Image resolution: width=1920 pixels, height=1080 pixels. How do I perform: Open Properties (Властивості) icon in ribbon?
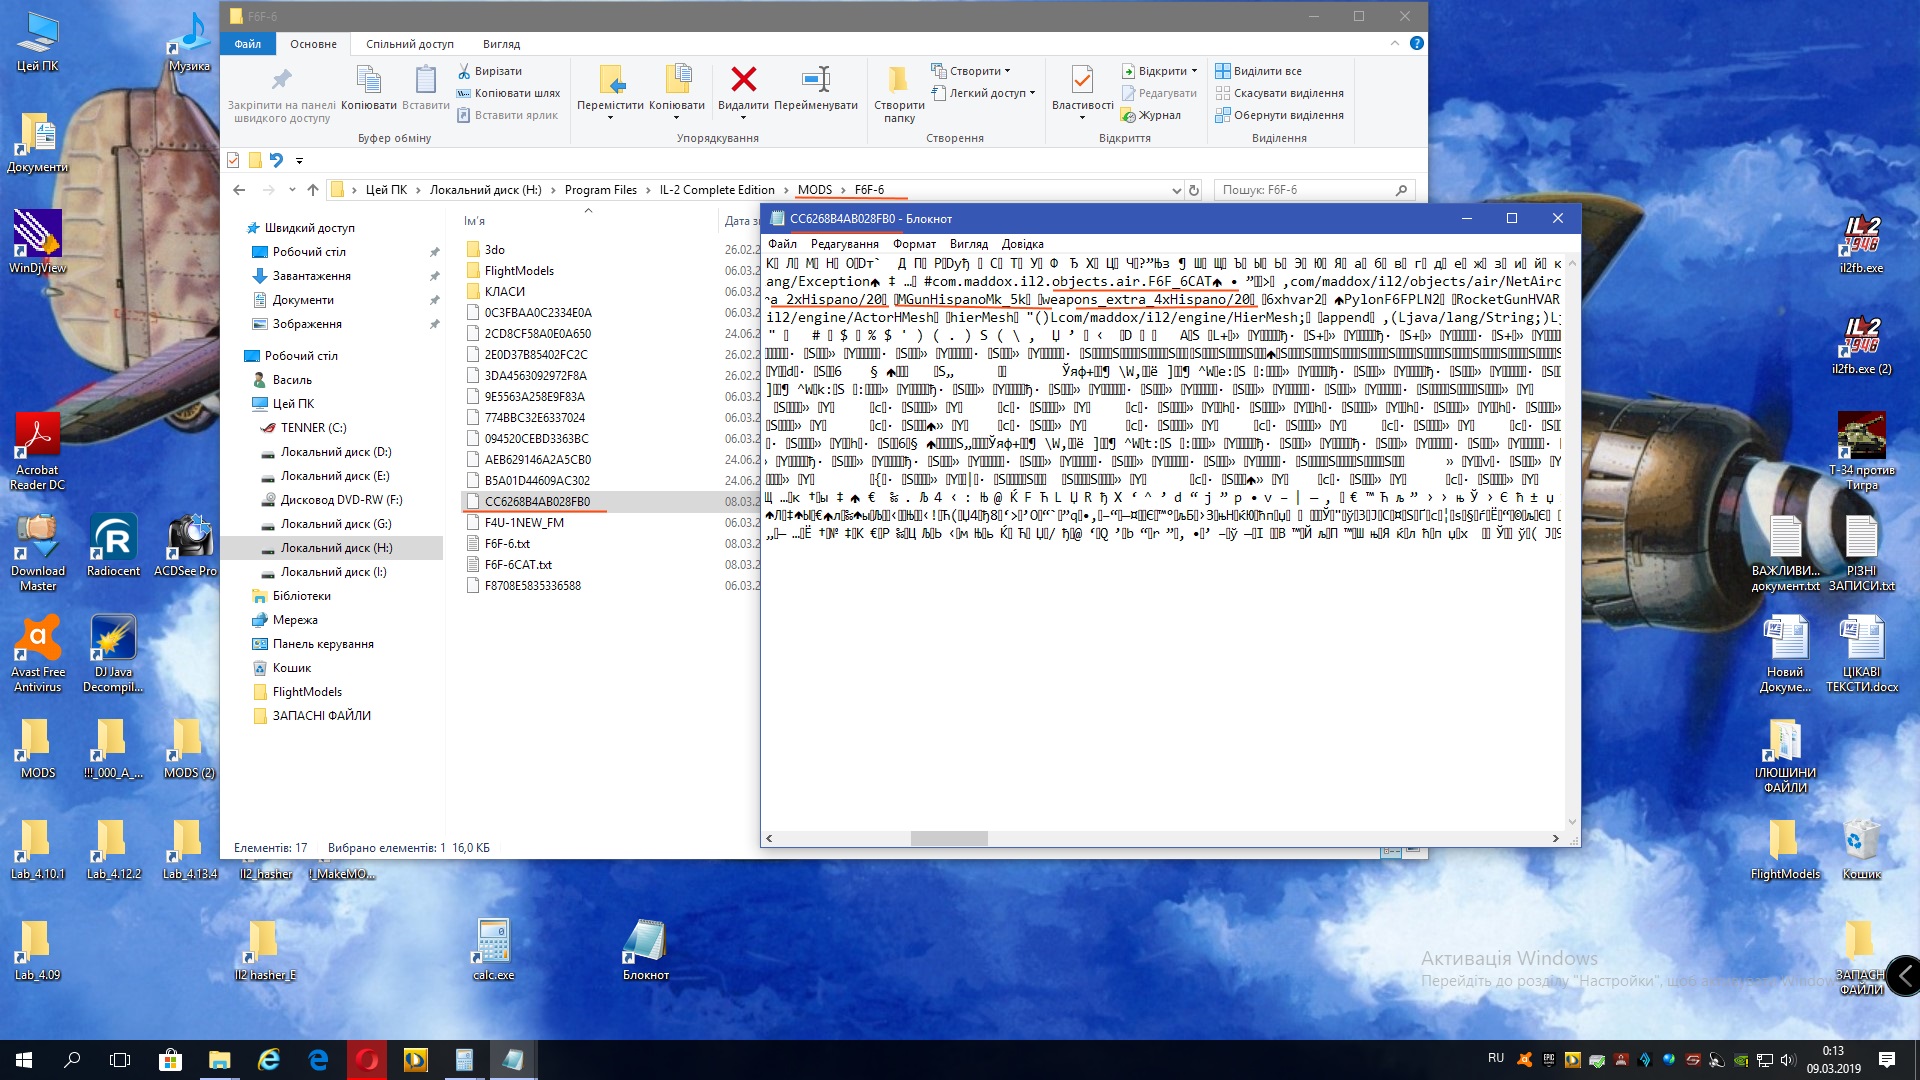1082,80
